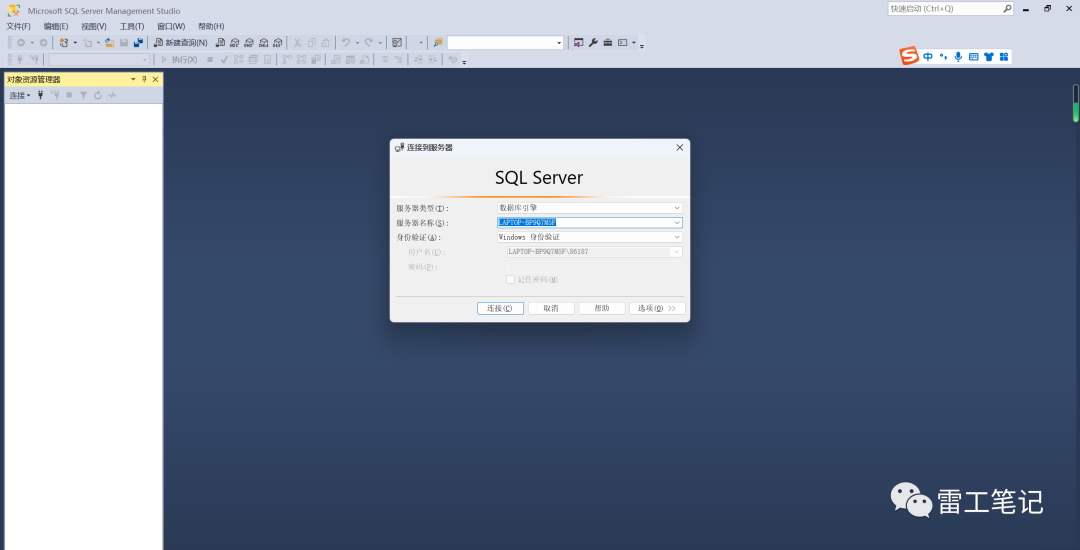Screen dimensions: 1080x550
Task: Click the Cancel (取消) button in dialog
Action: (551, 308)
